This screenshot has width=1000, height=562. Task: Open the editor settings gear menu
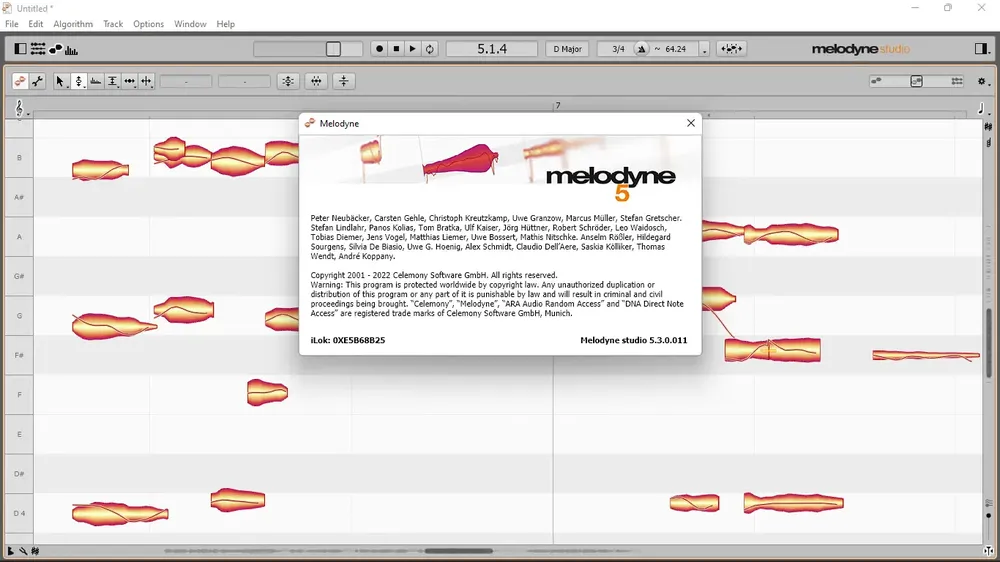(983, 82)
